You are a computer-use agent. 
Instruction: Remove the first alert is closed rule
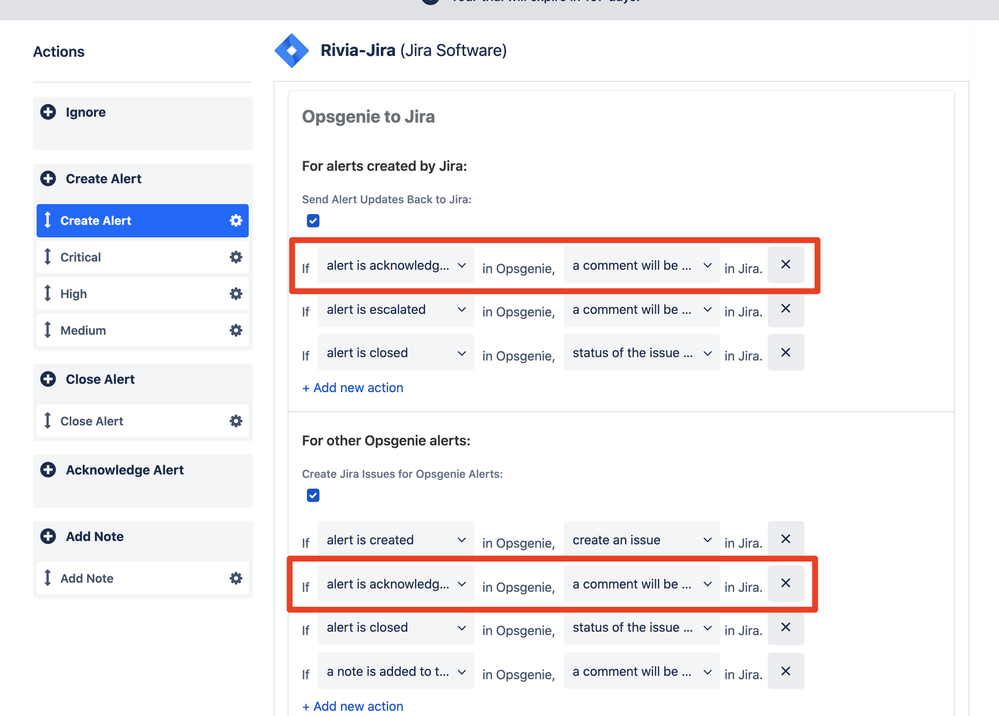786,353
